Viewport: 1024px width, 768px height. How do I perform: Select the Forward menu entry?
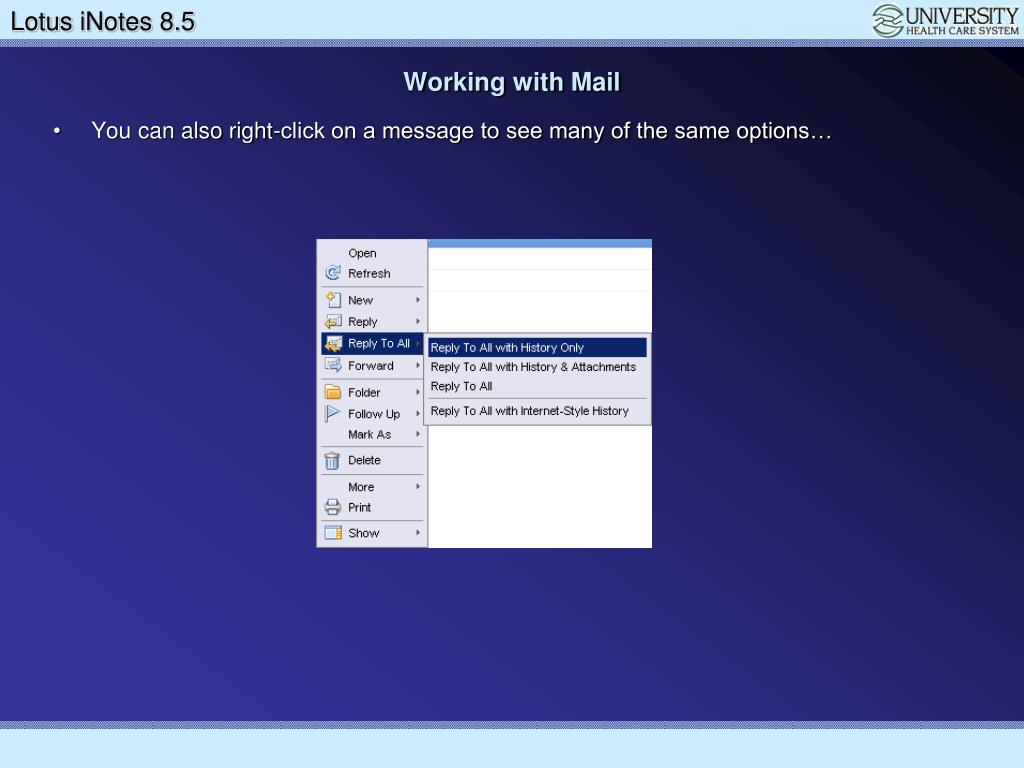(x=372, y=365)
